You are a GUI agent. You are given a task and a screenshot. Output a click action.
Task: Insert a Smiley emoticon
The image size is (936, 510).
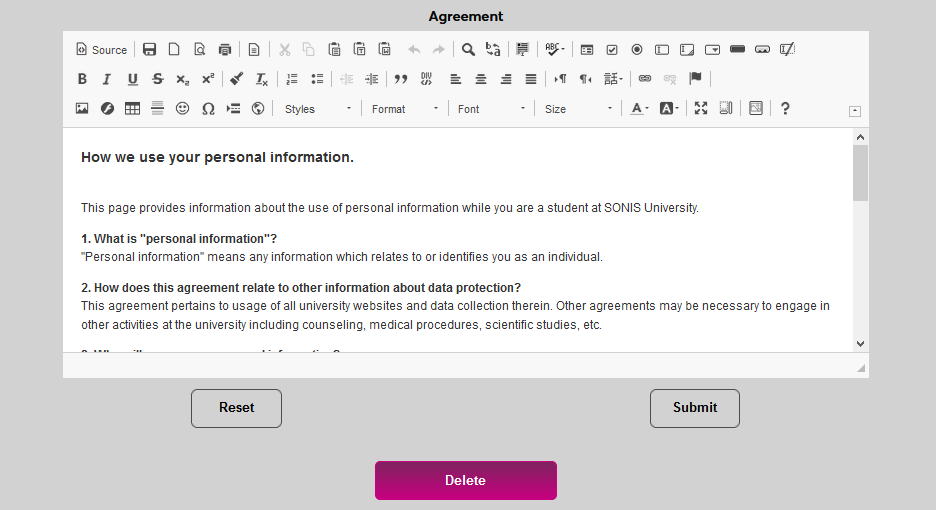coord(183,109)
